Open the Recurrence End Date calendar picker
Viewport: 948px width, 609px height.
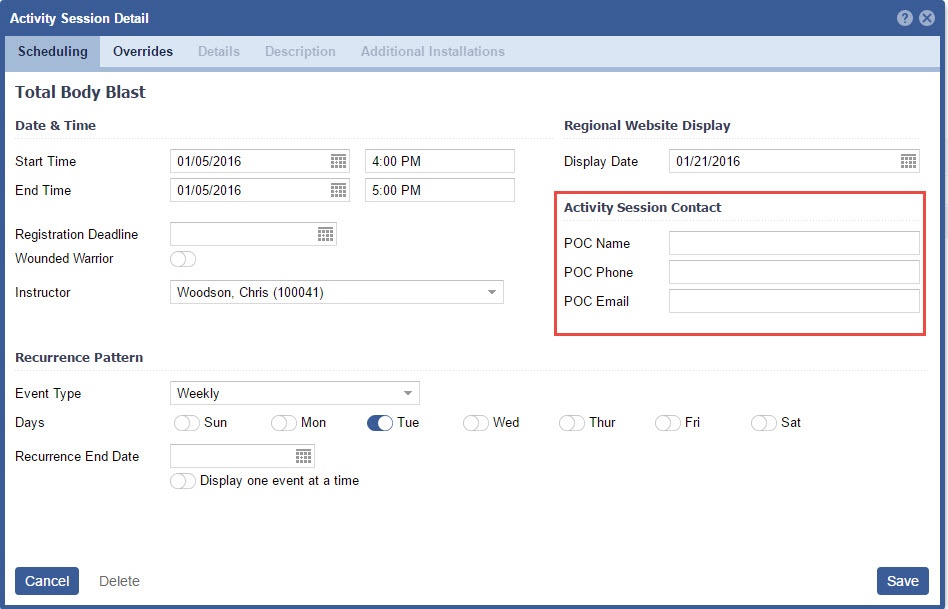click(303, 456)
